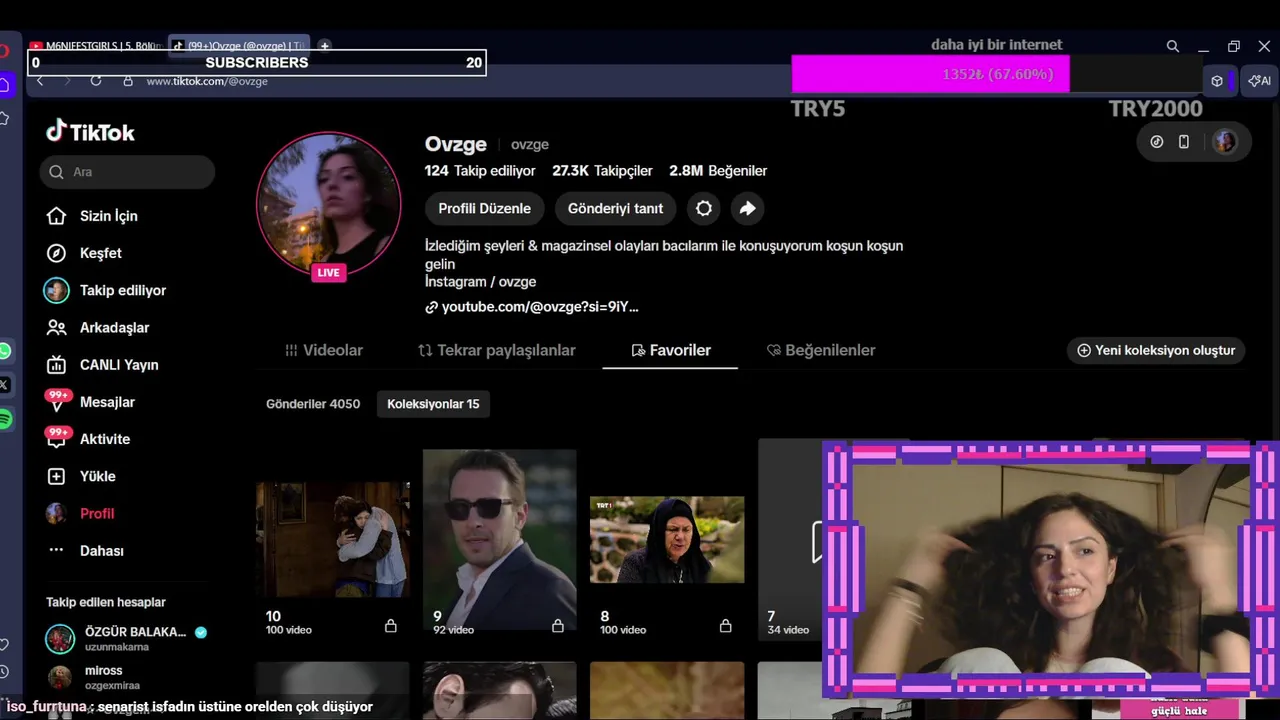Click the tiktok.com/@ovzge address bar
The image size is (1280, 720).
coord(207,81)
